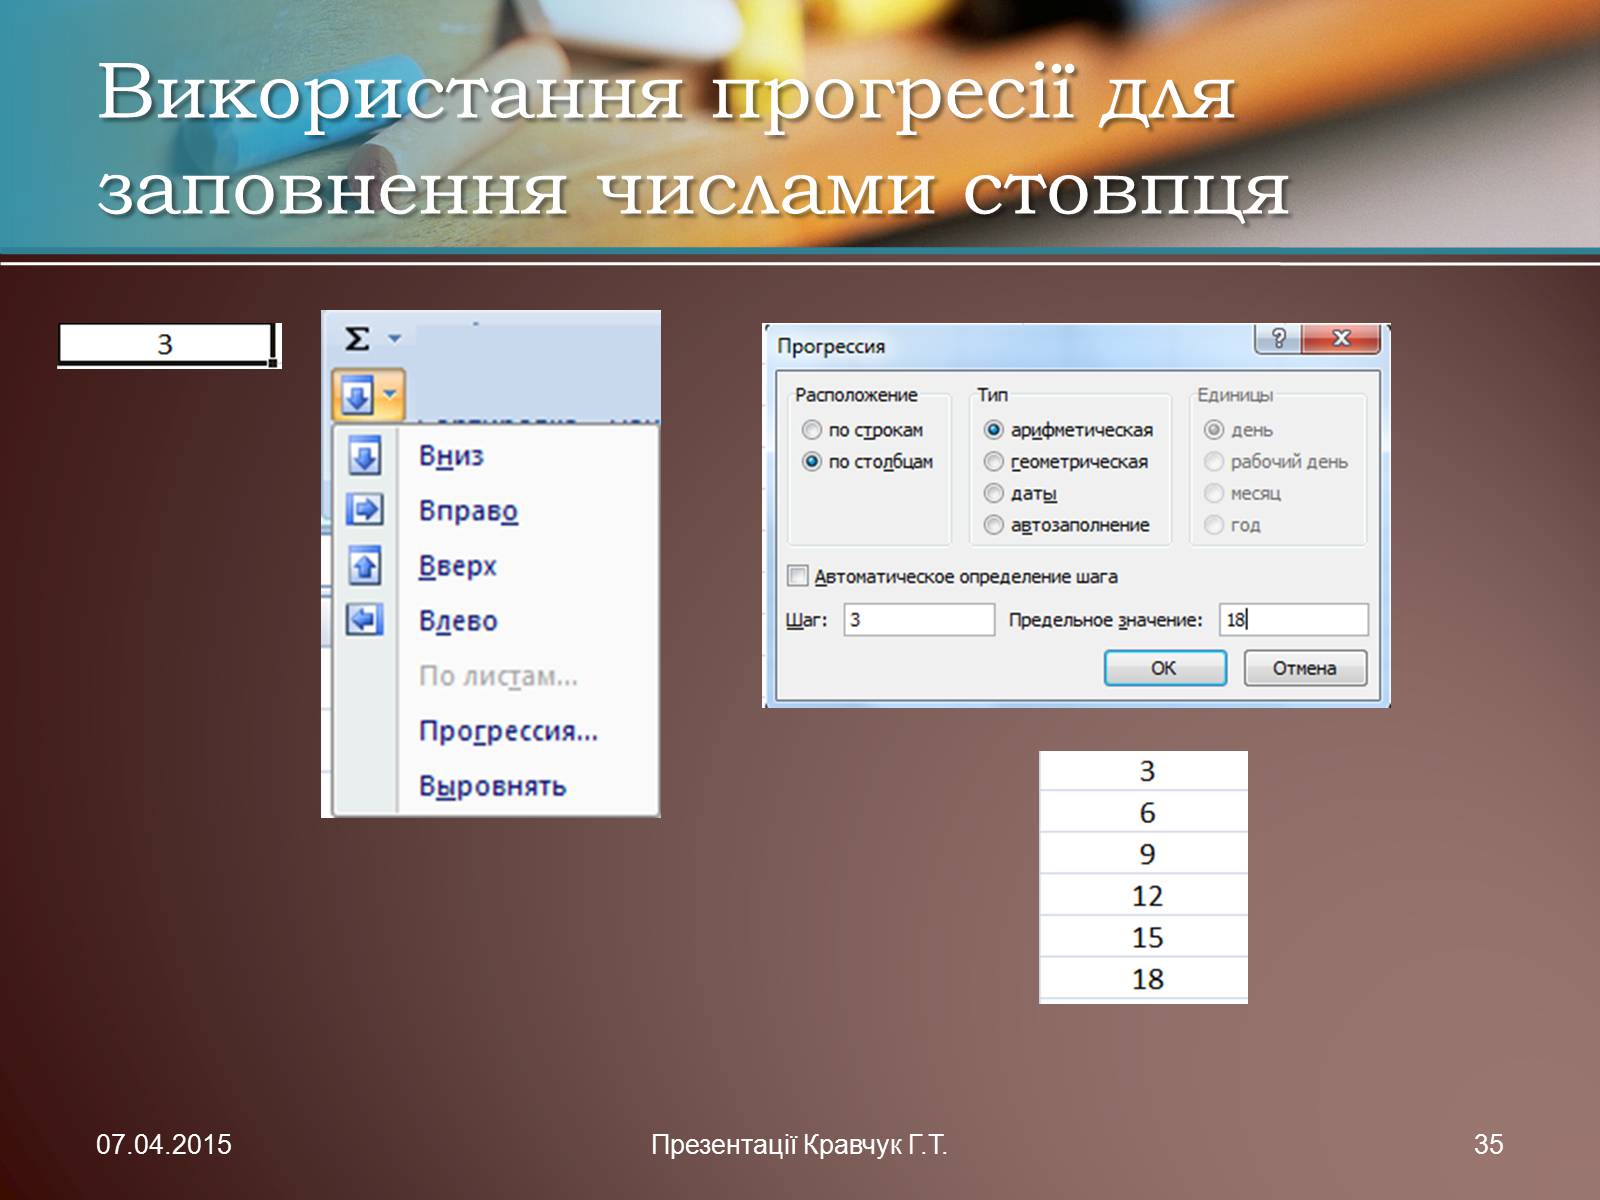
Task: Choose арифметическая progression type
Action: (993, 430)
